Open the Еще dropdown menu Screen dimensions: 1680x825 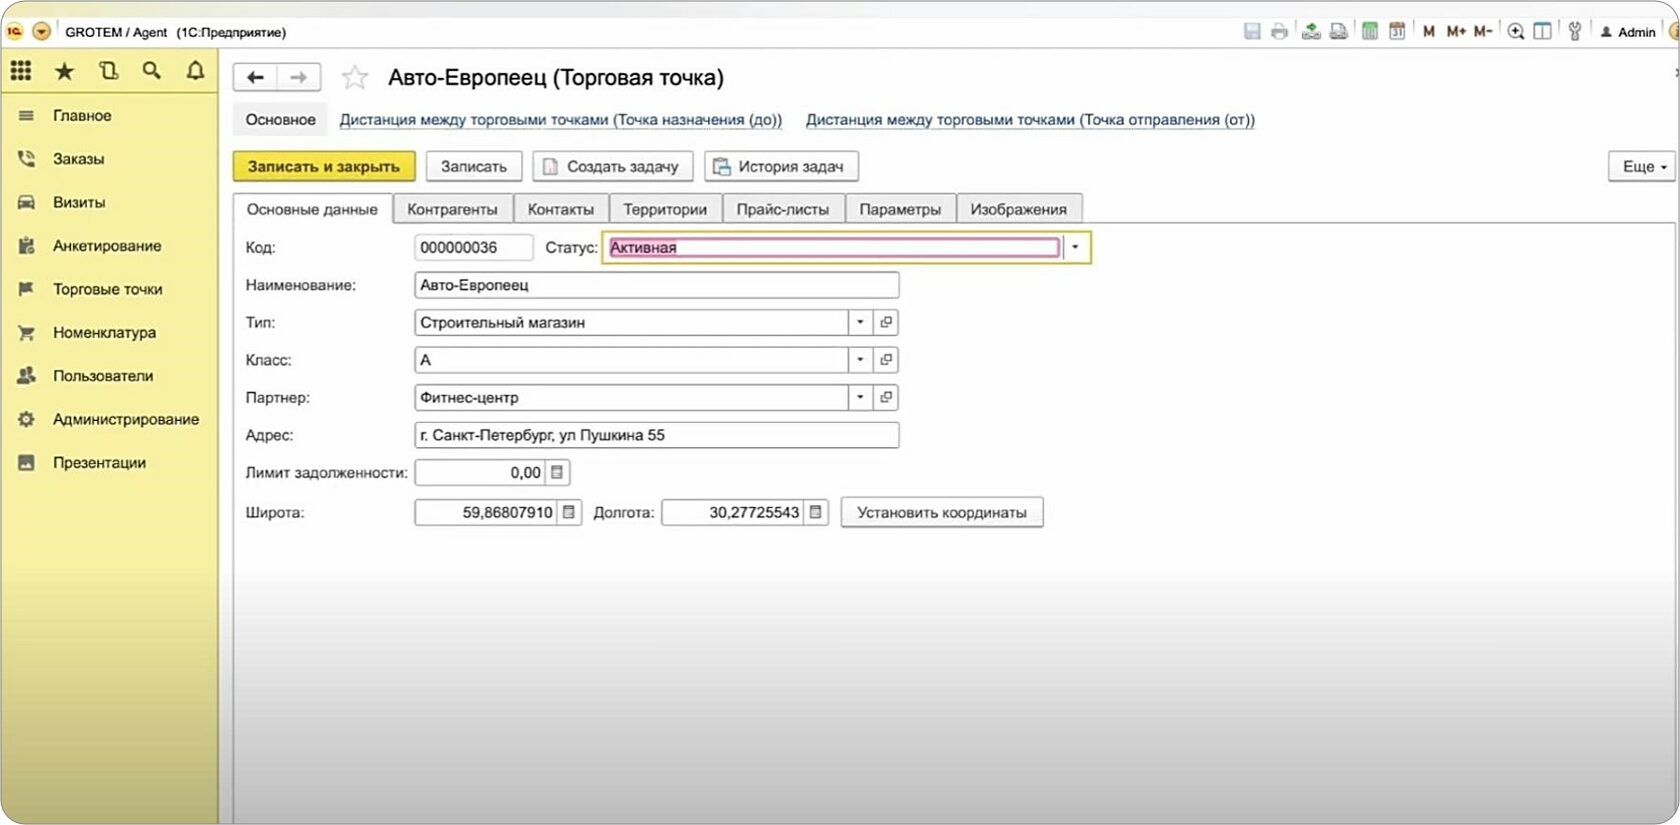[x=1642, y=167]
